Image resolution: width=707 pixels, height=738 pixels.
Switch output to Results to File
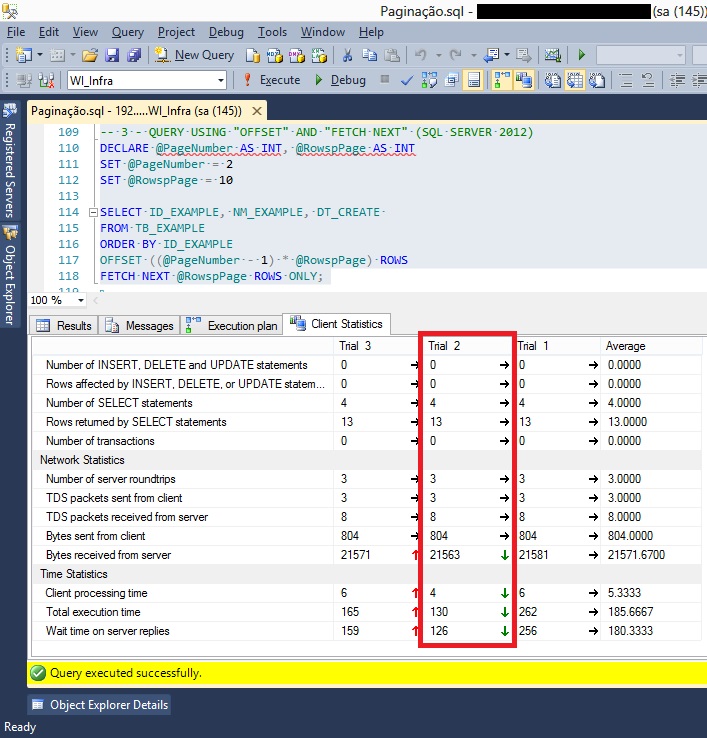pos(597,80)
